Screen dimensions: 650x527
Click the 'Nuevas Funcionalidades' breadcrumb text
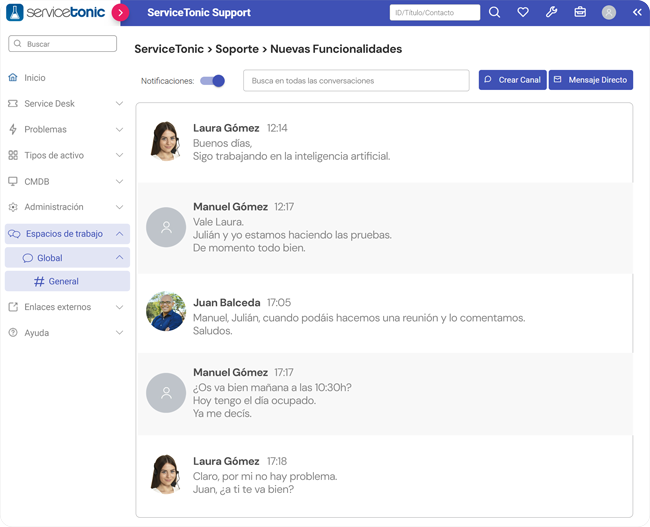pyautogui.click(x=336, y=49)
